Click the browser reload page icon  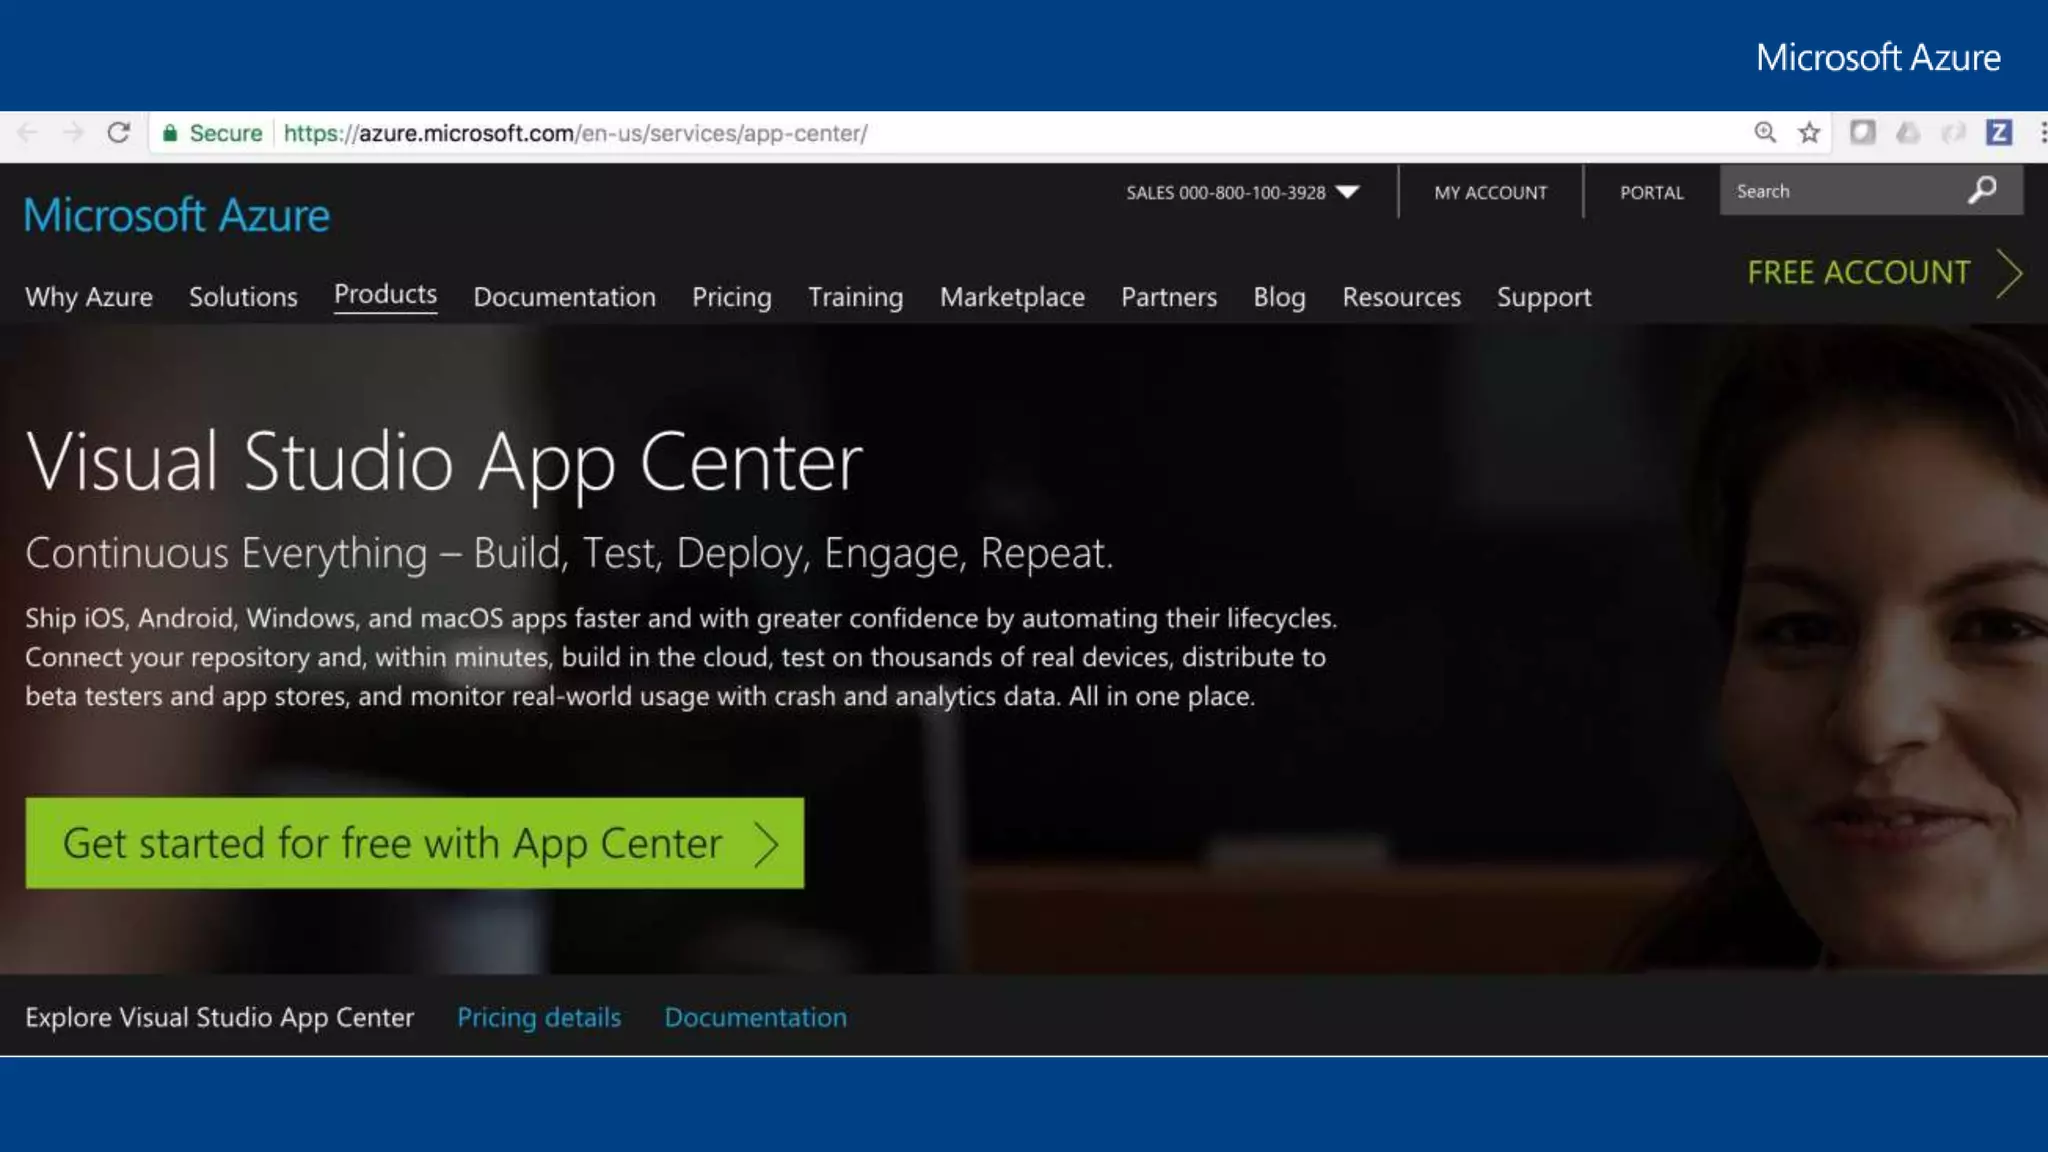[119, 133]
